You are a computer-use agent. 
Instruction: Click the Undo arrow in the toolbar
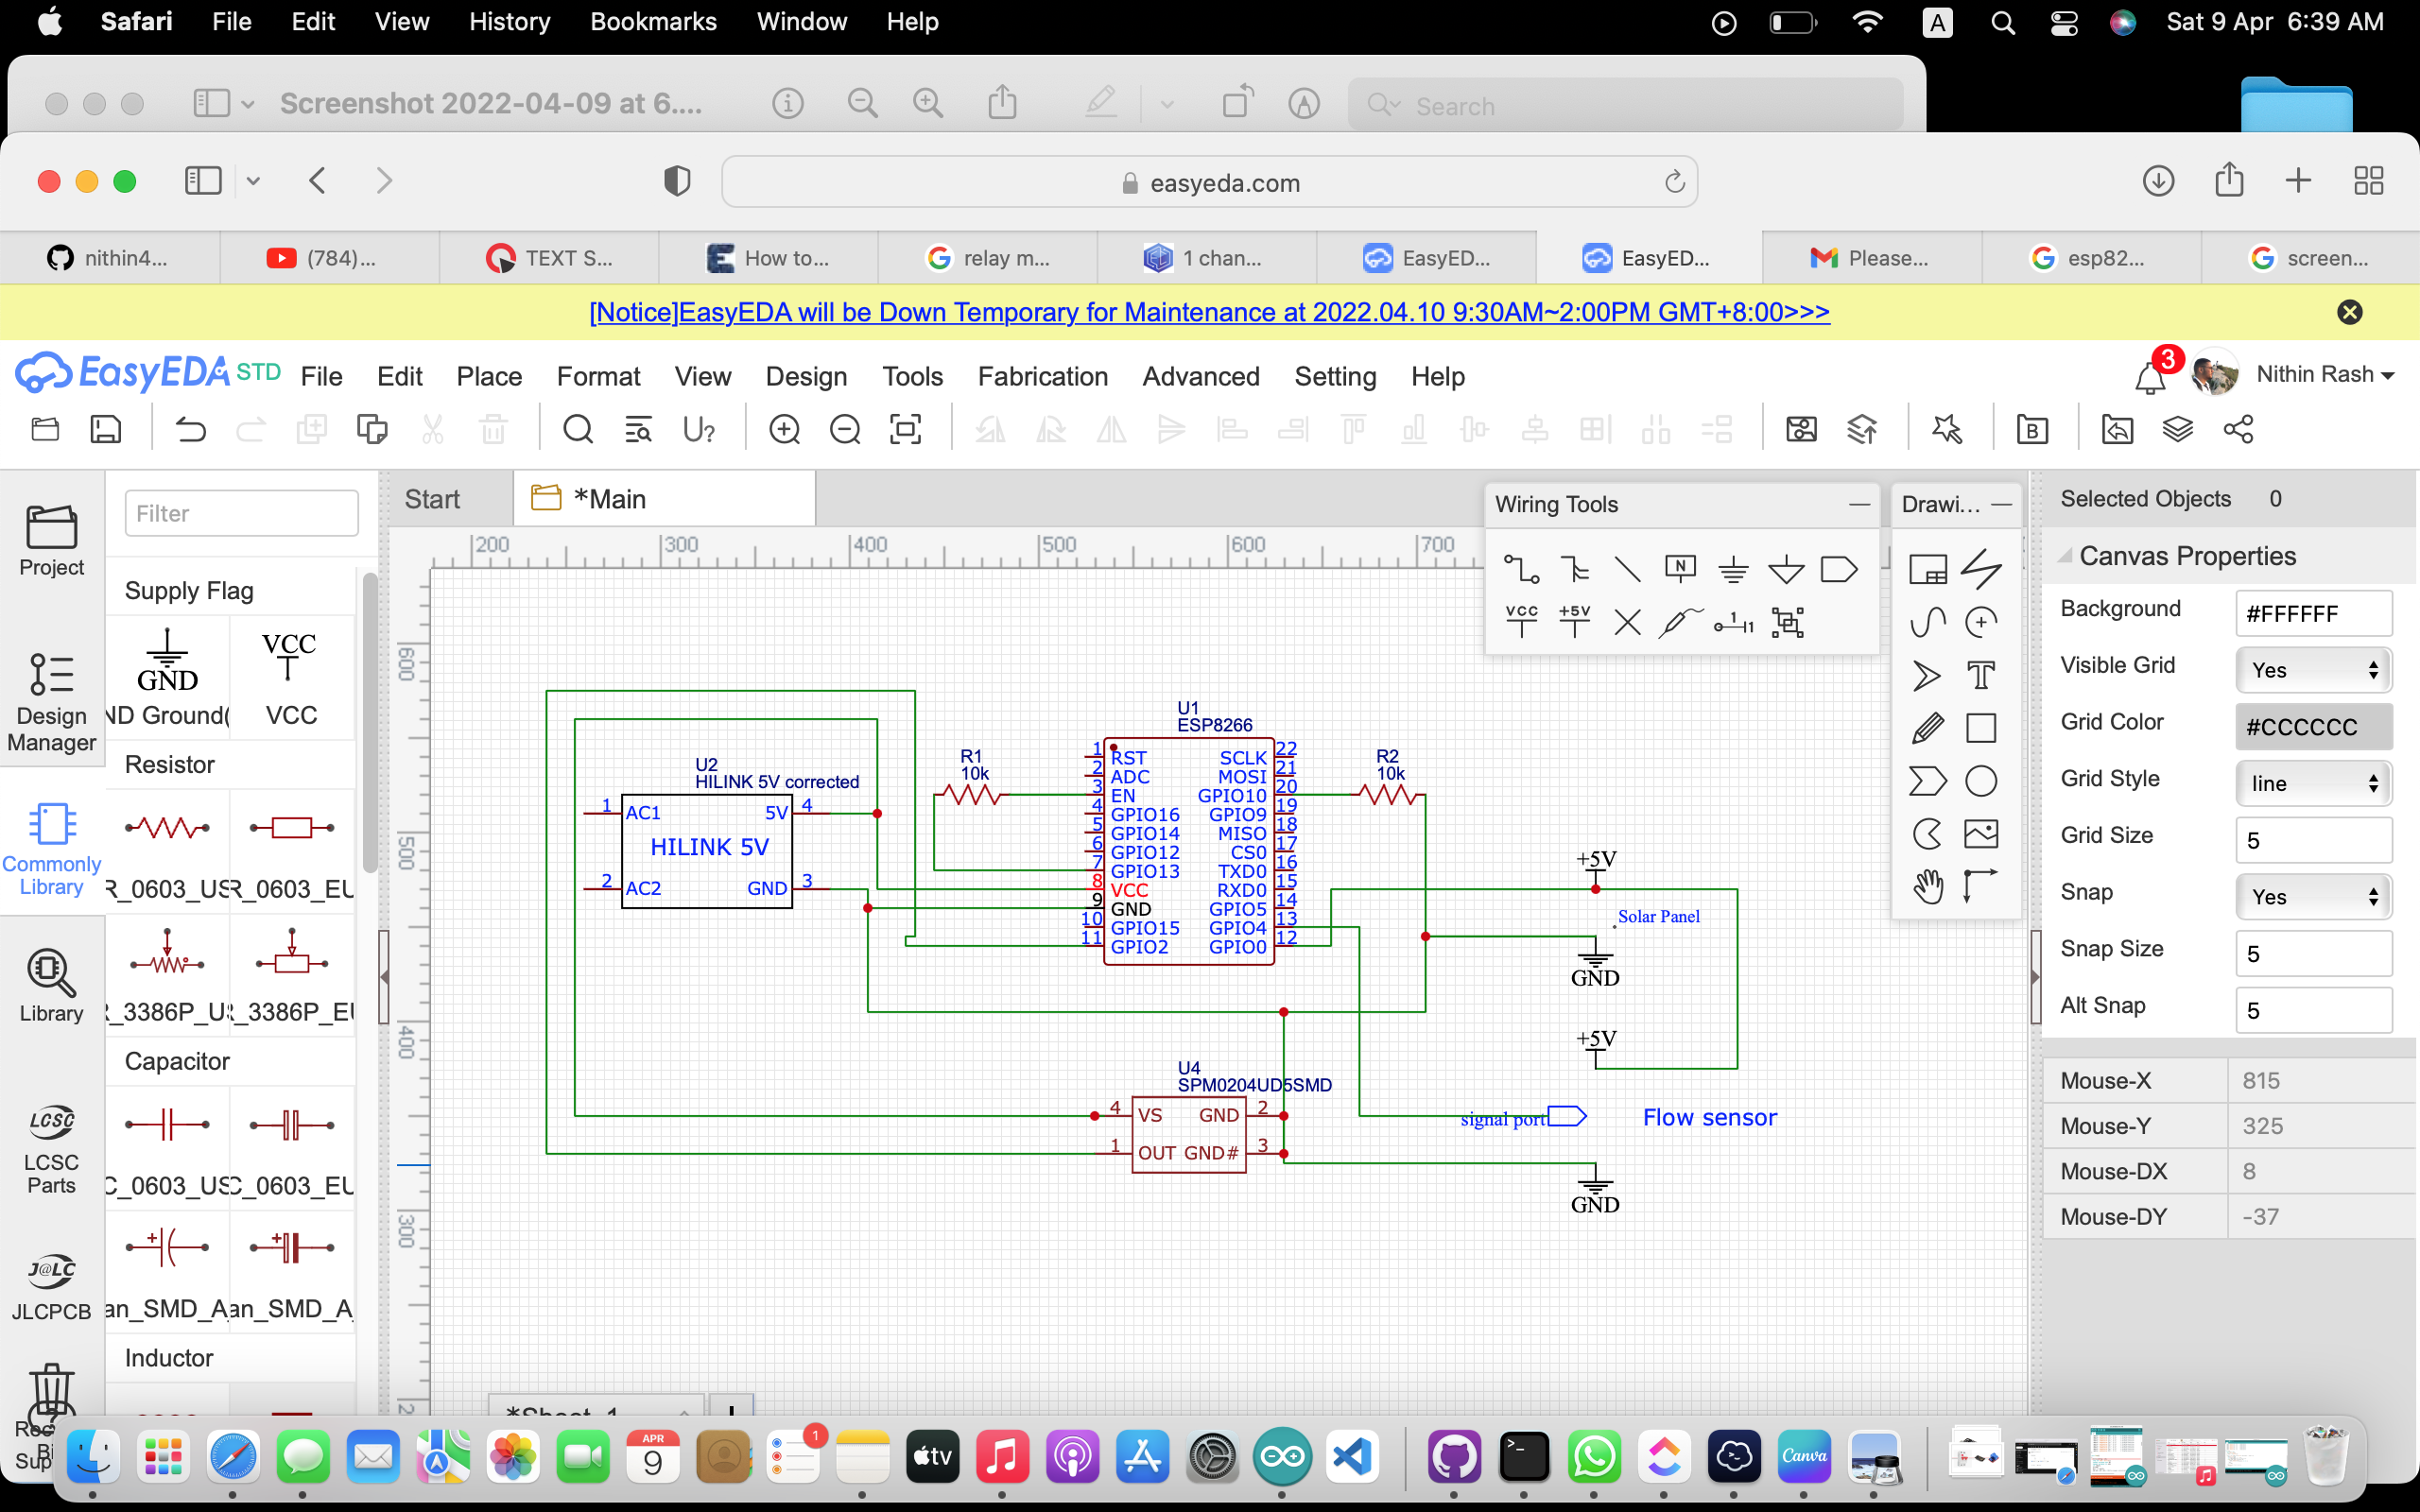click(x=190, y=430)
